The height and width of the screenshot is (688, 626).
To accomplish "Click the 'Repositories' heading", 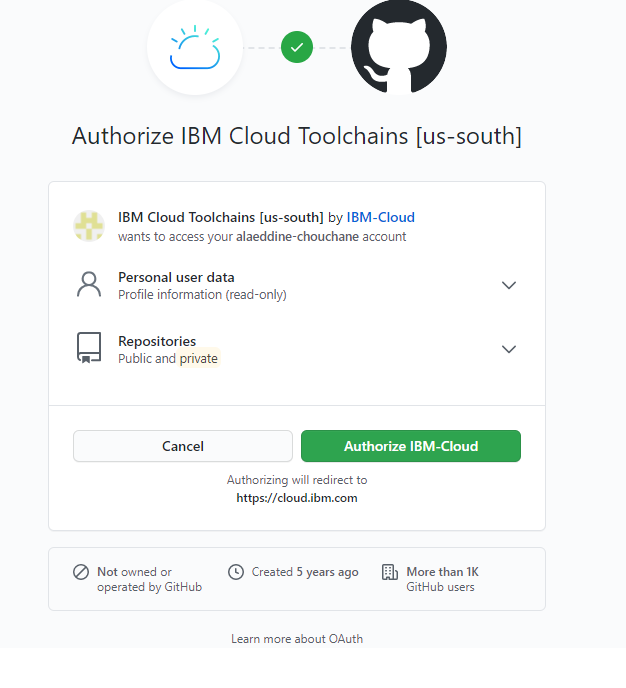I will click(157, 341).
